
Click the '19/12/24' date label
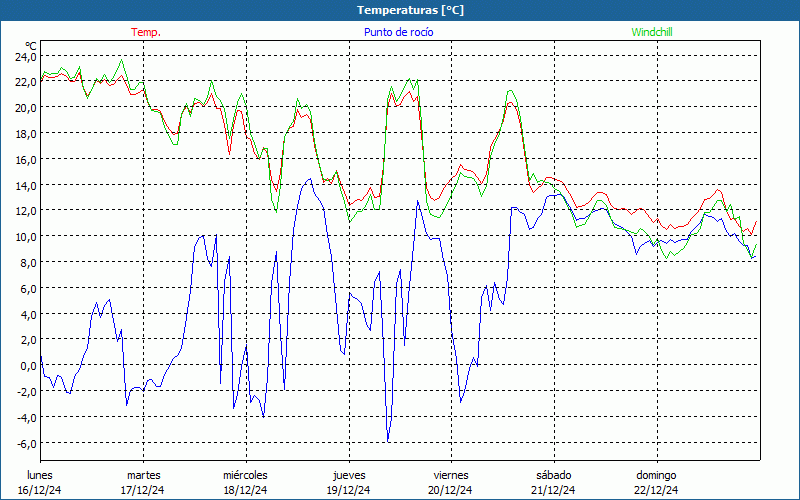[348, 490]
